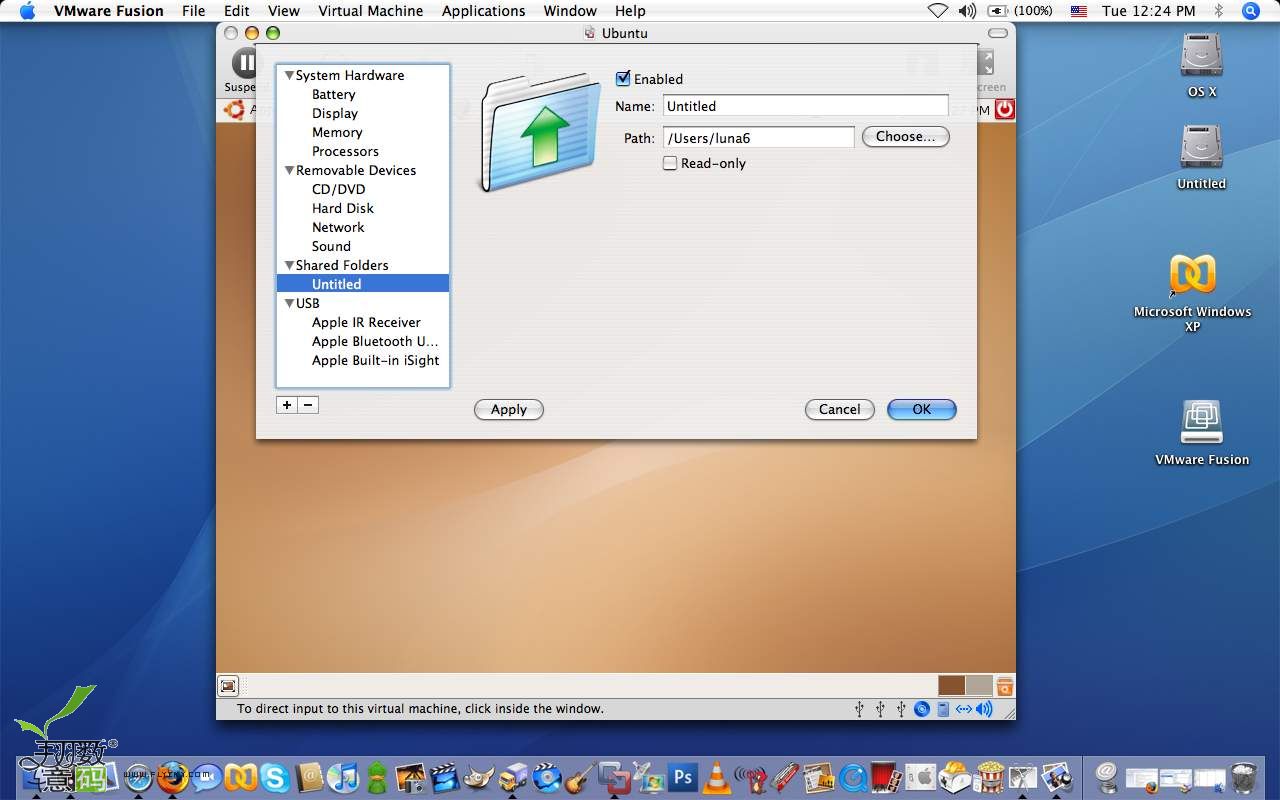
Task: Click the Ubuntu show-desktop icon
Action: tap(228, 686)
